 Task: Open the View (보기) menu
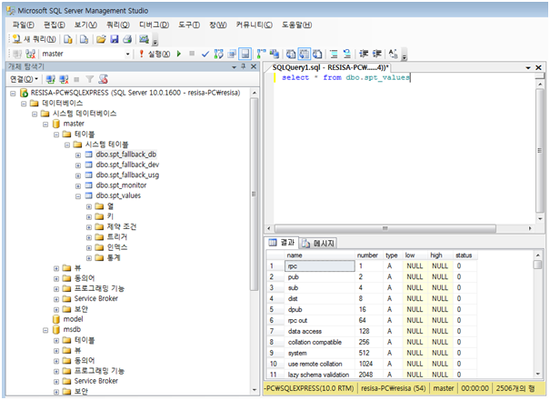pos(86,25)
